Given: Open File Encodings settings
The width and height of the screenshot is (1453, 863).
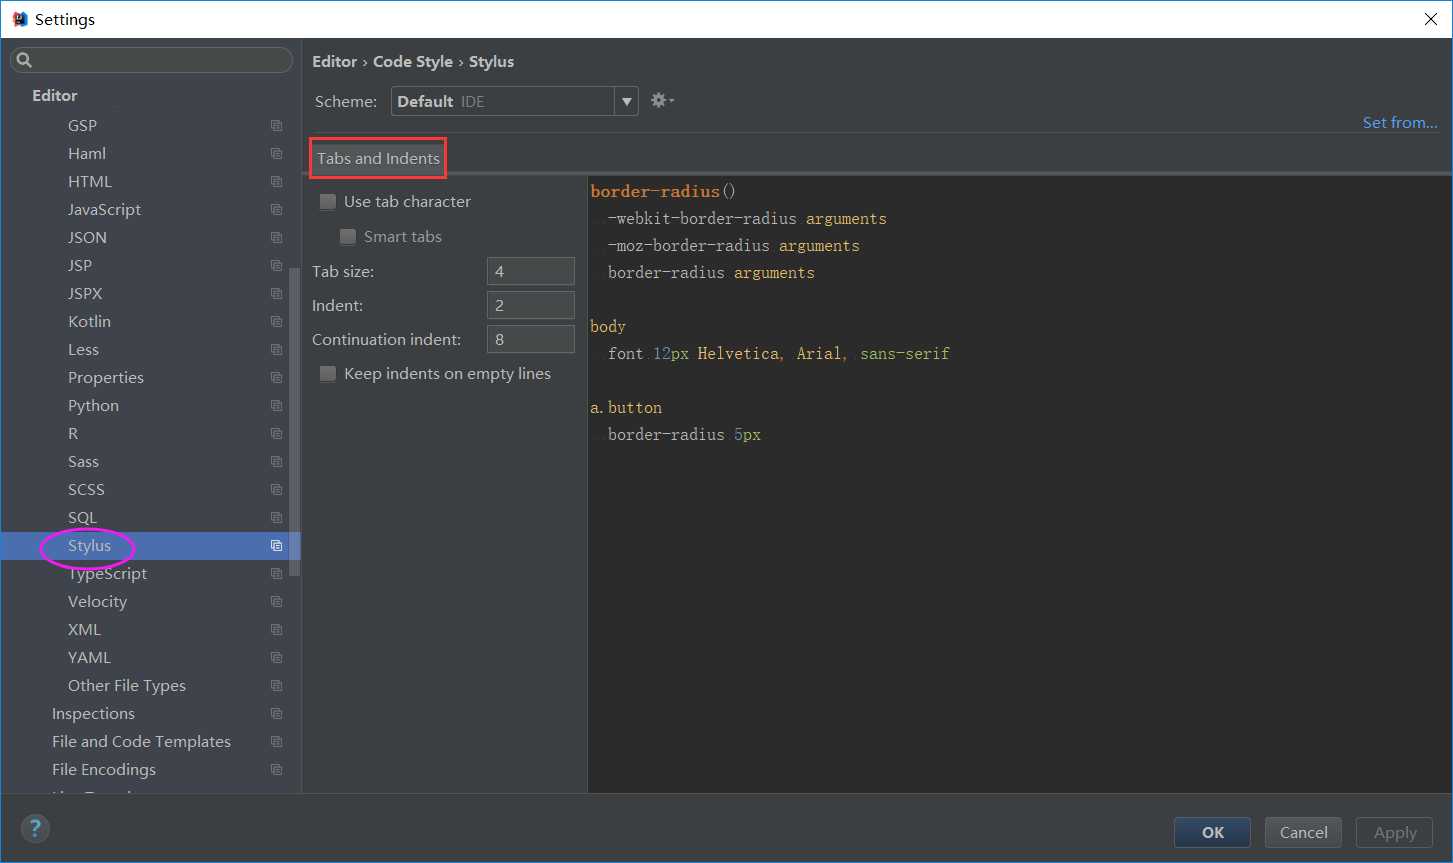Looking at the screenshot, I should point(104,770).
